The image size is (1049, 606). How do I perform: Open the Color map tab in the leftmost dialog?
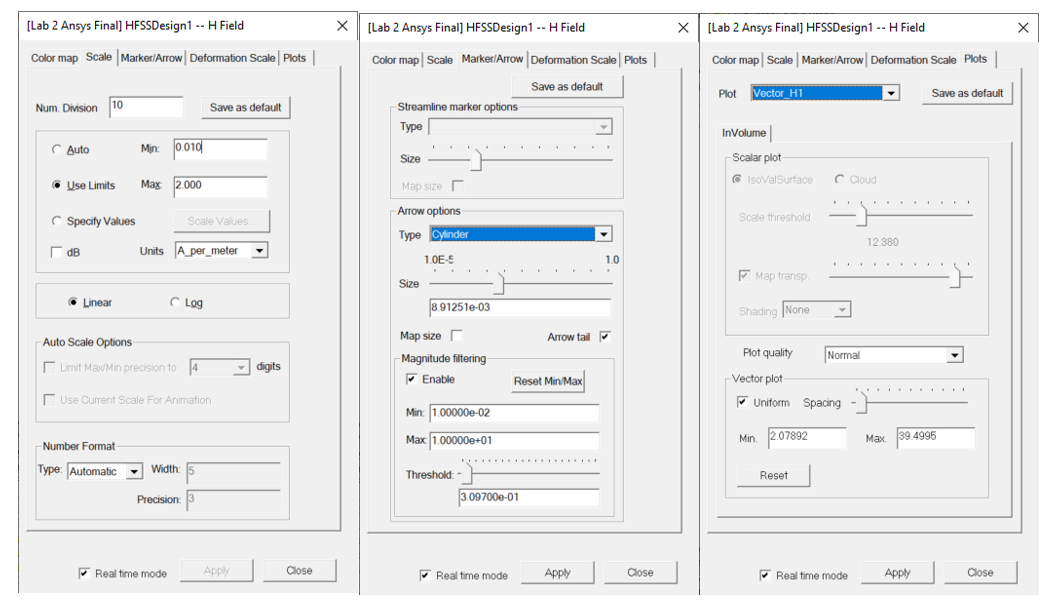point(54,58)
